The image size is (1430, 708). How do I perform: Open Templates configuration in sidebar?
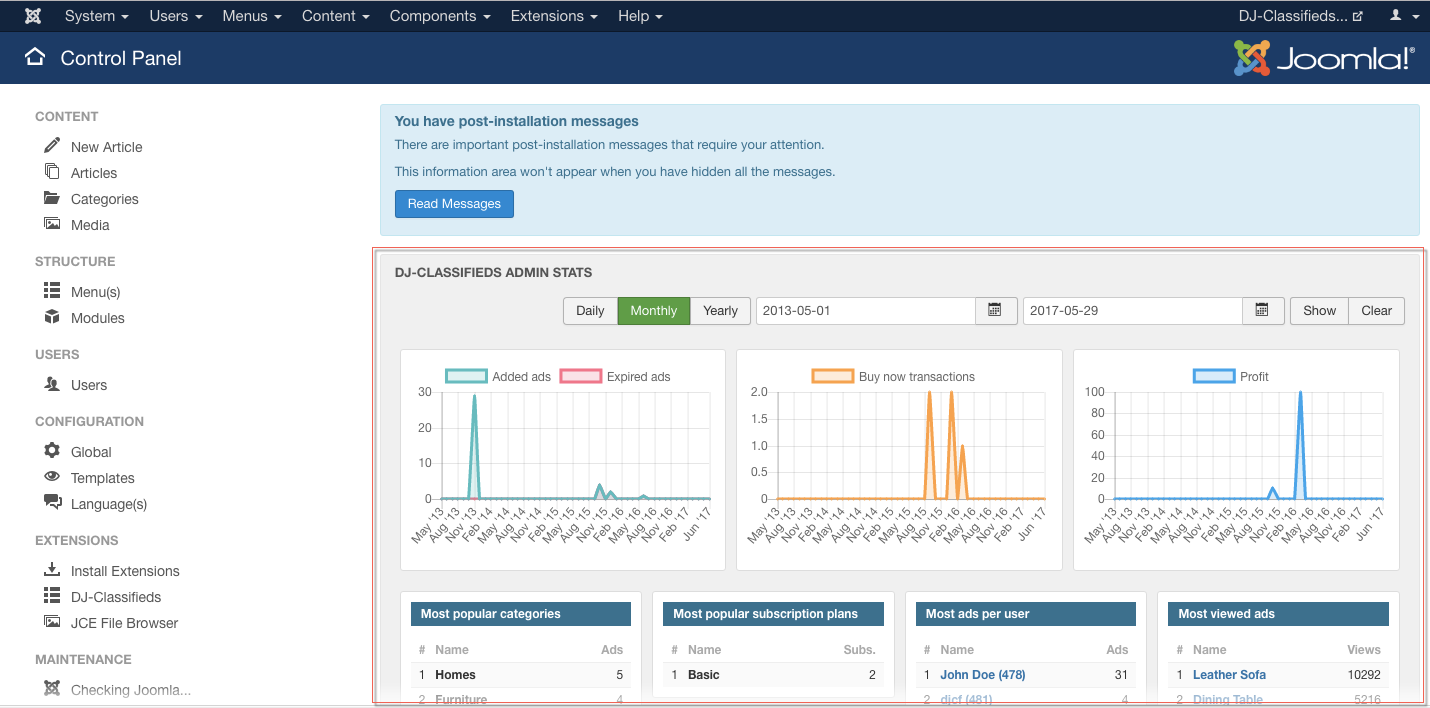click(102, 478)
